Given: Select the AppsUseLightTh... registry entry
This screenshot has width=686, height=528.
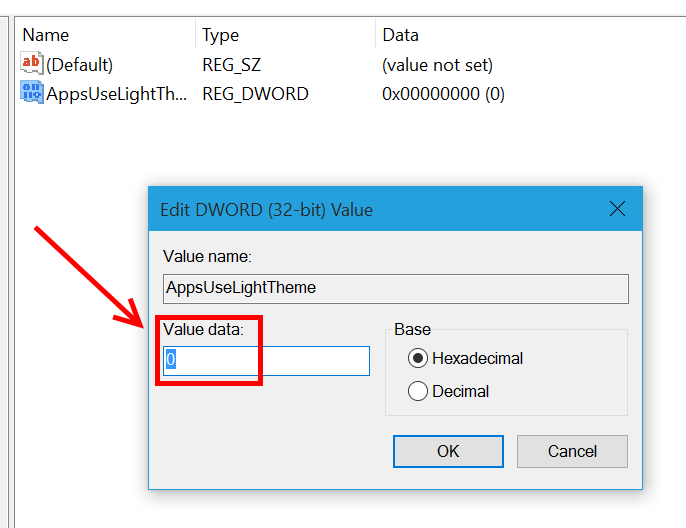Looking at the screenshot, I should tap(116, 94).
